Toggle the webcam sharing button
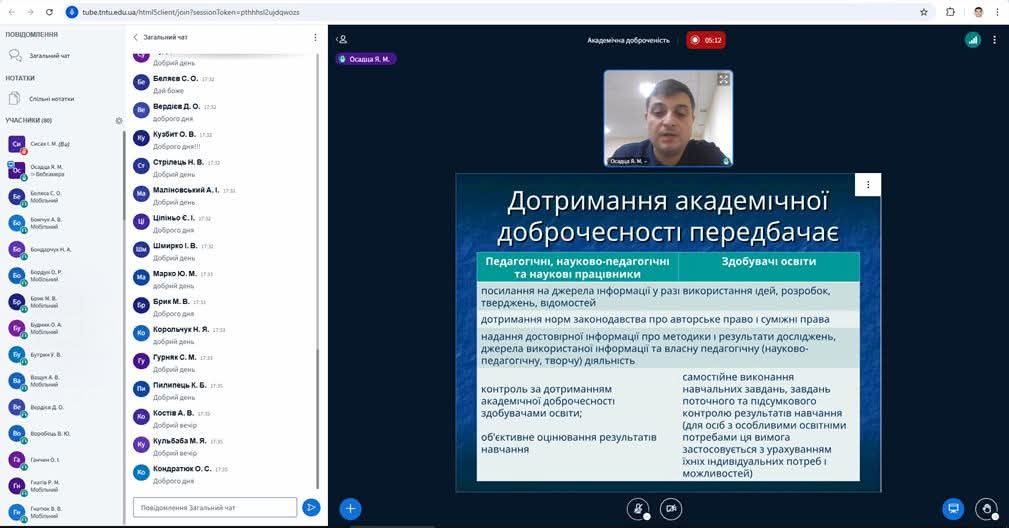The image size is (1009, 528). (x=669, y=508)
